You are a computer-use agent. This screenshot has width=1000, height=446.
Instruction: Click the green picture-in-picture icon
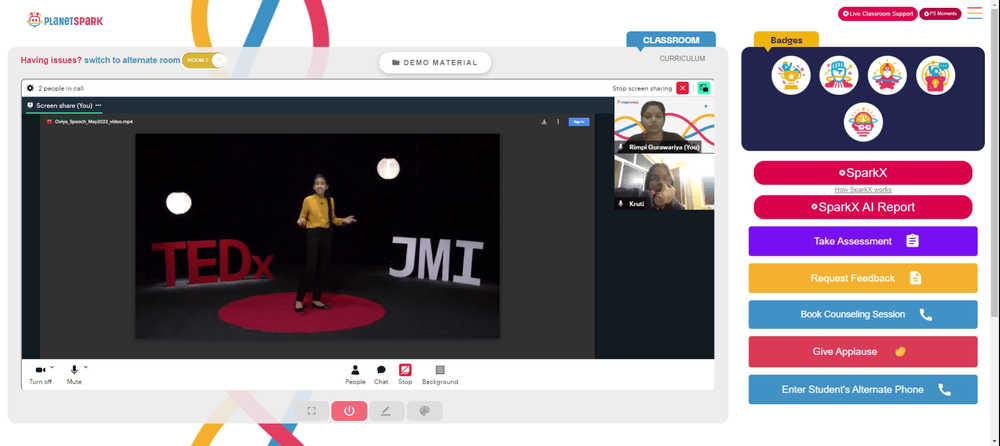point(703,88)
